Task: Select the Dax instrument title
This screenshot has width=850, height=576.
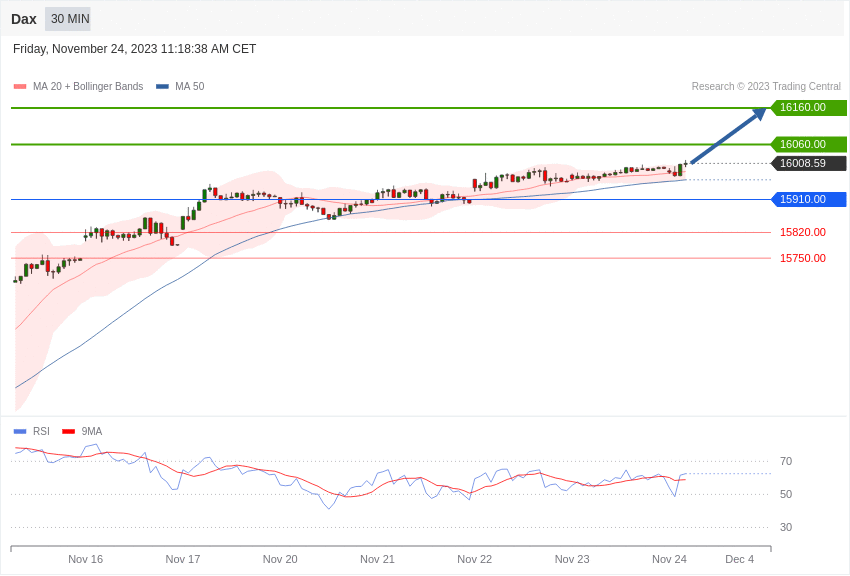Action: click(x=24, y=20)
